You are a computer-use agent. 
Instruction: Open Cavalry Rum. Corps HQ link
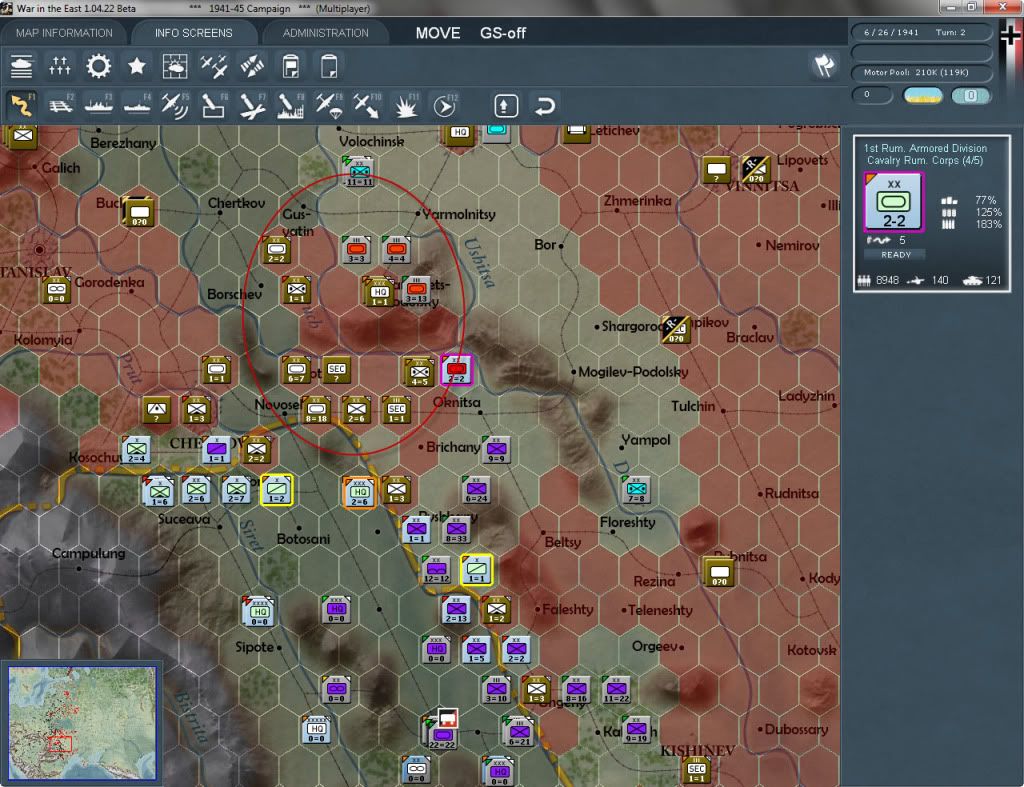925,161
